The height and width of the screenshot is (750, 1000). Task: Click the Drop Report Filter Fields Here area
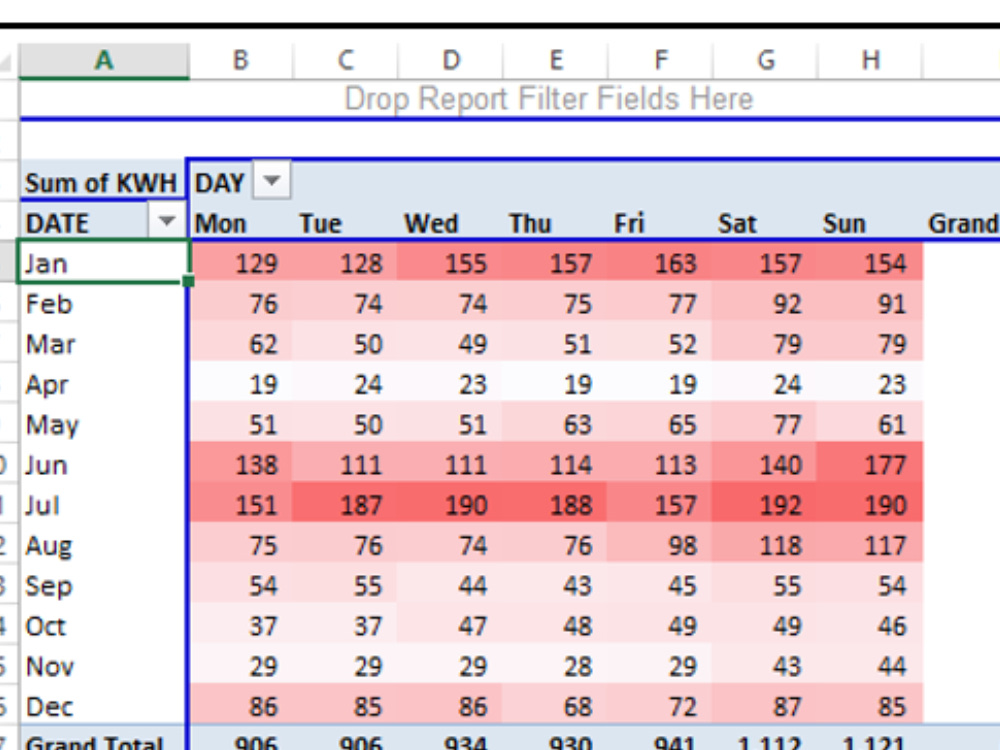point(548,99)
